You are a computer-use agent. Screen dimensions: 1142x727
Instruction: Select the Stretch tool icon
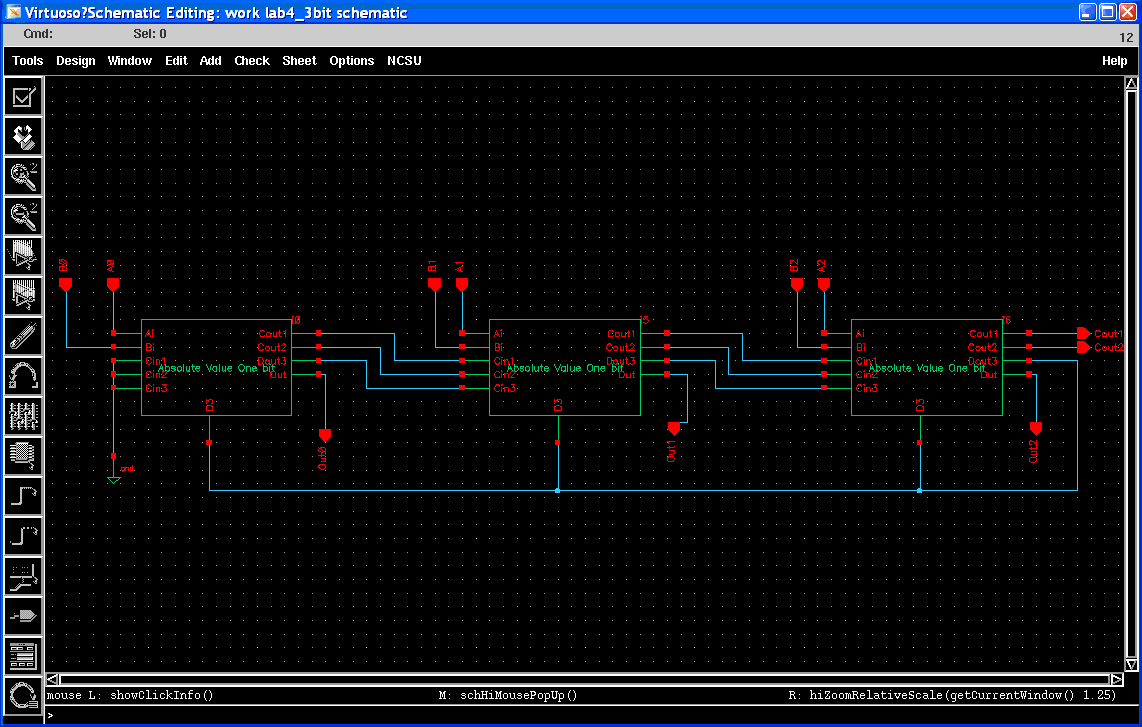(x=23, y=256)
